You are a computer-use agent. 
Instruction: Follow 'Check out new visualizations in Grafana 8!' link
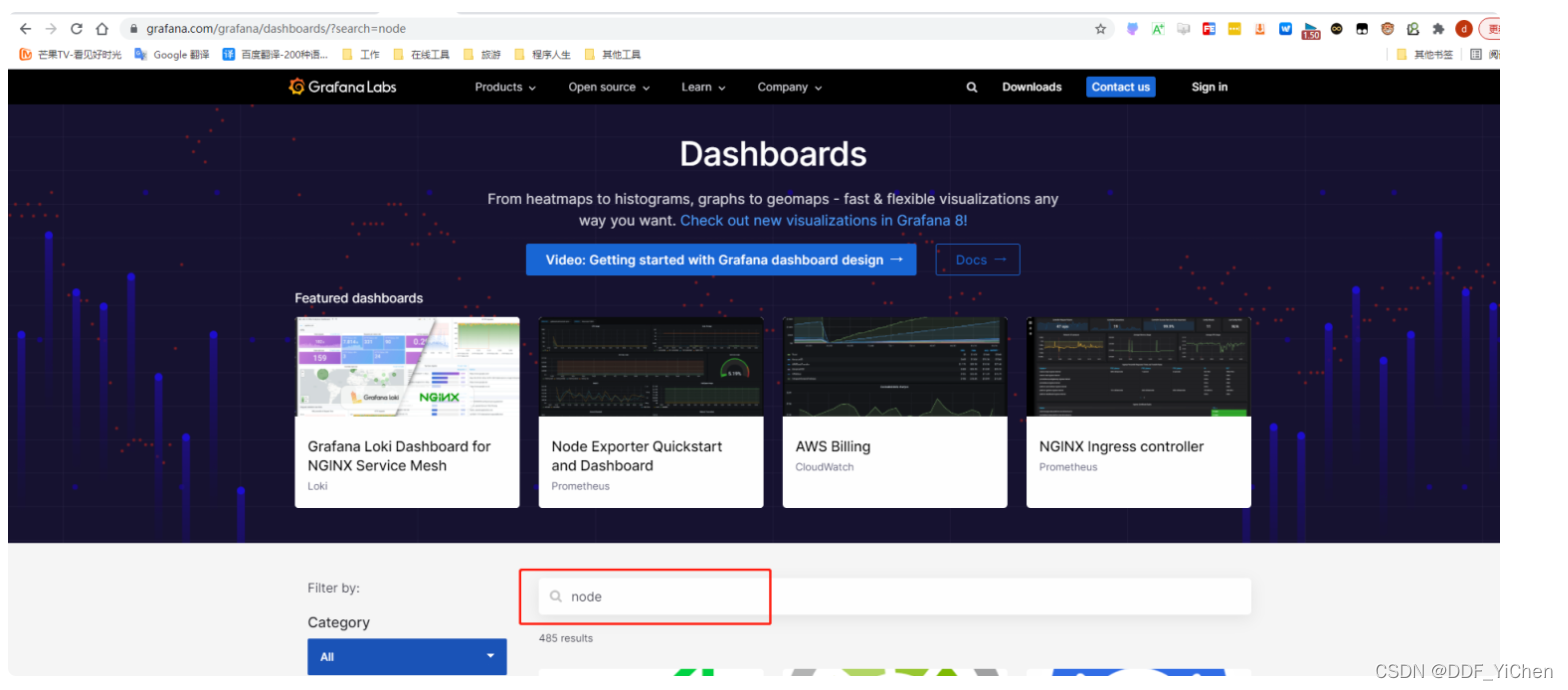(x=824, y=220)
